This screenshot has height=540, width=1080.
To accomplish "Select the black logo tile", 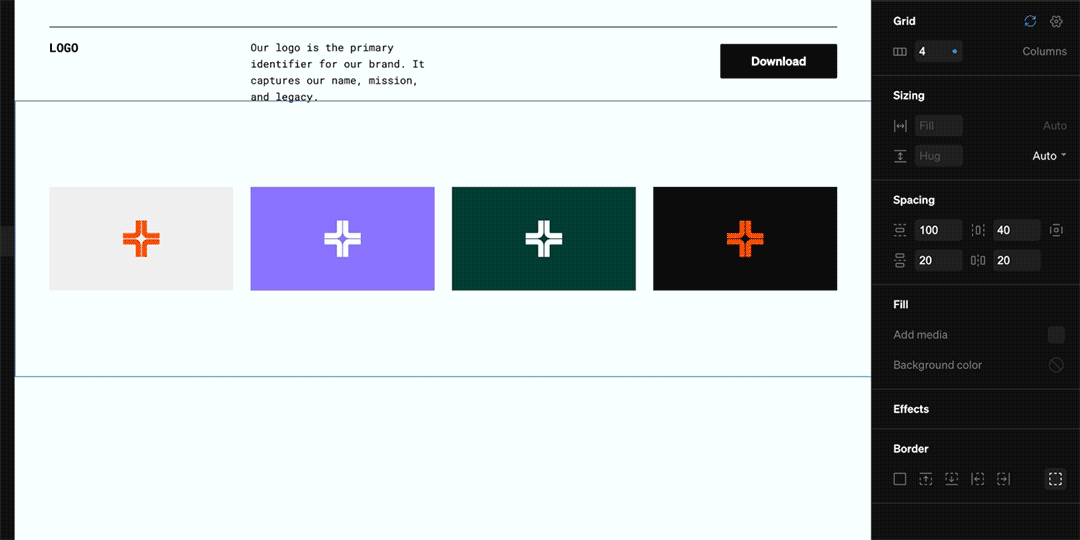I will click(x=745, y=238).
